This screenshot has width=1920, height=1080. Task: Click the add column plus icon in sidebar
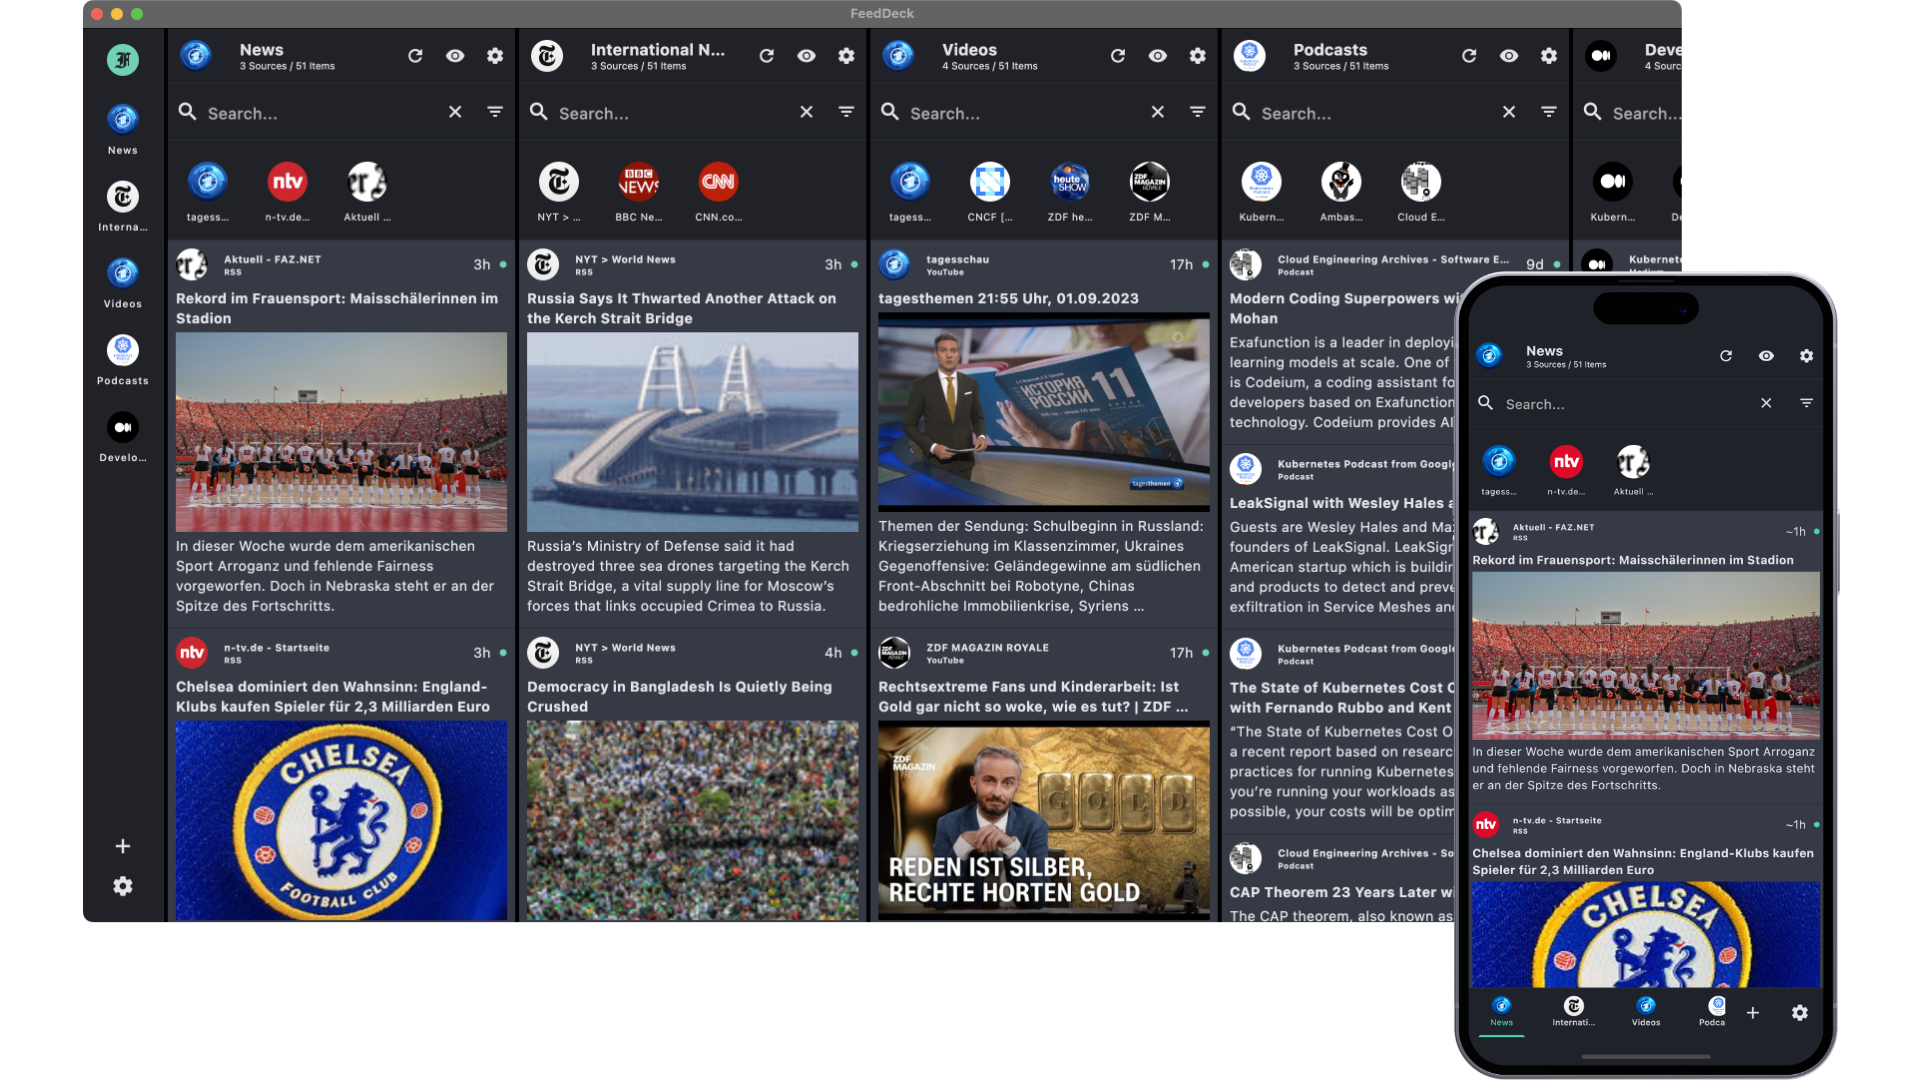[123, 846]
